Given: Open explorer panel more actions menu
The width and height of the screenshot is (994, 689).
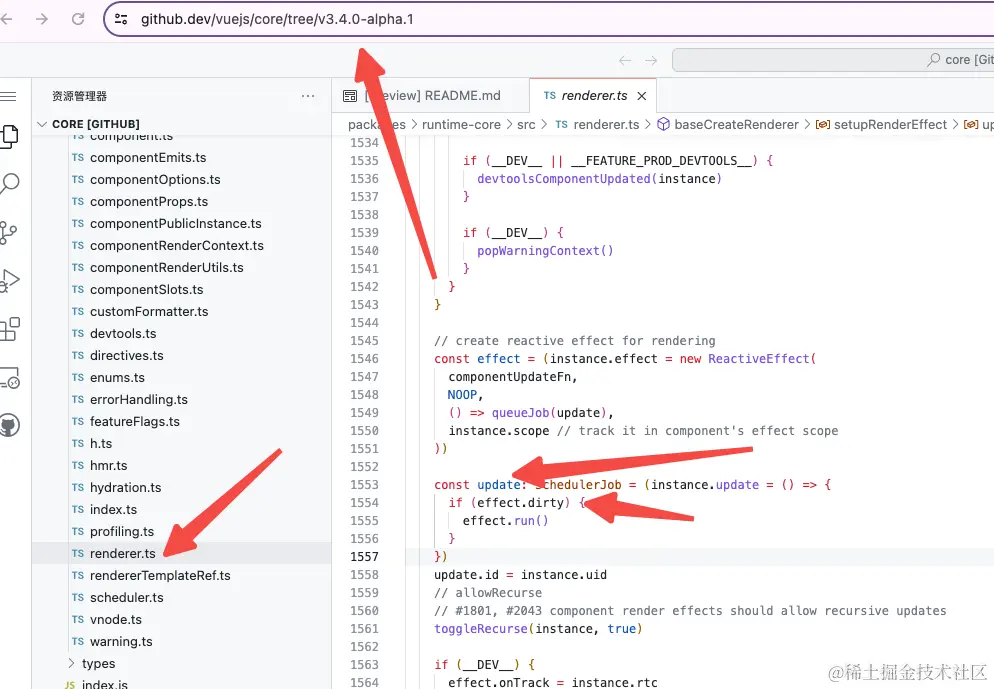Looking at the screenshot, I should pos(308,96).
